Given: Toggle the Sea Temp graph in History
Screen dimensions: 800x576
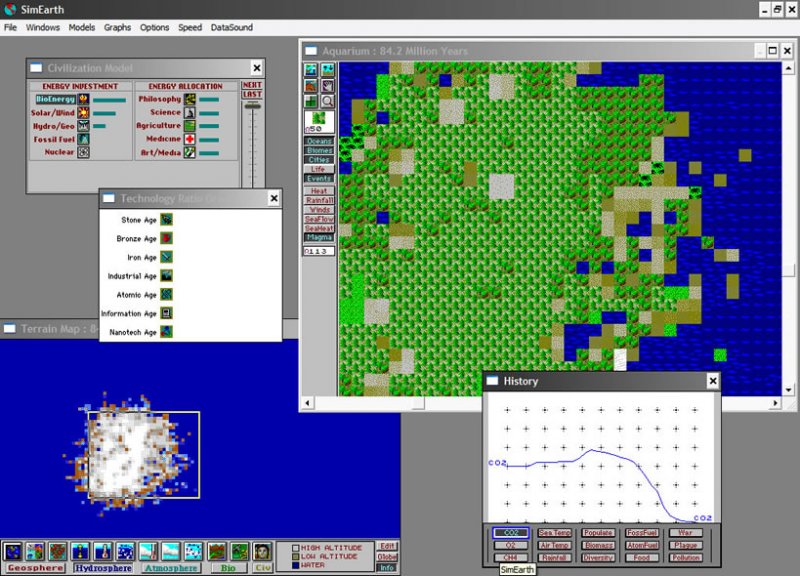Looking at the screenshot, I should click(555, 533).
